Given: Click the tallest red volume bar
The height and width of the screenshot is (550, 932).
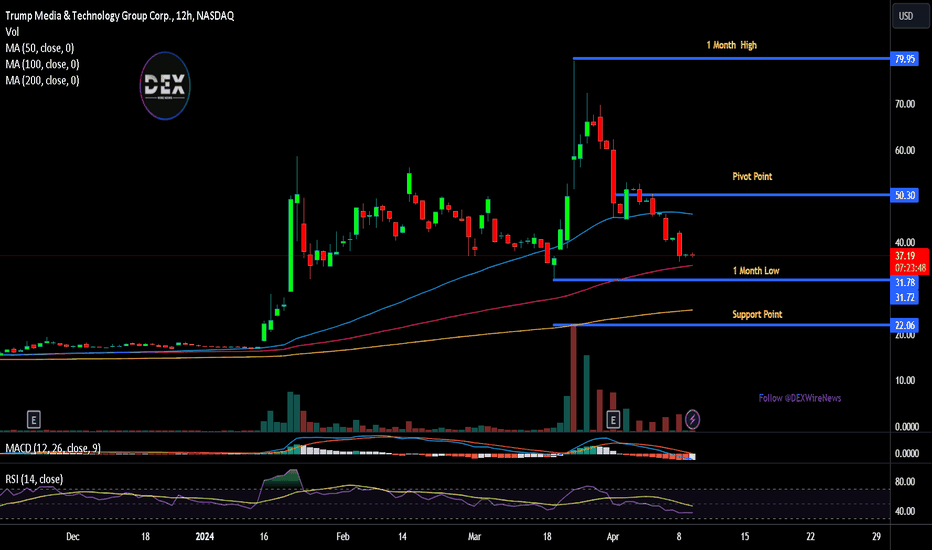Looking at the screenshot, I should 574,378.
